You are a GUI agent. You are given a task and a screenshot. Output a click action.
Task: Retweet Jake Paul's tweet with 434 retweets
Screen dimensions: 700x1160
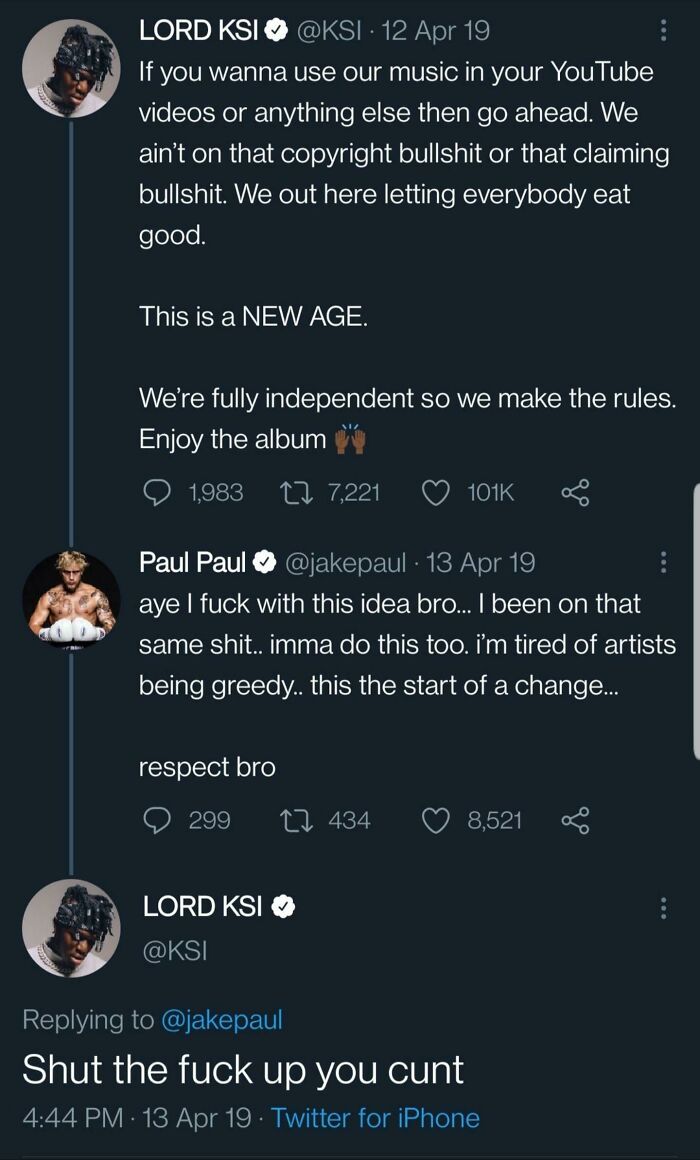coord(292,820)
